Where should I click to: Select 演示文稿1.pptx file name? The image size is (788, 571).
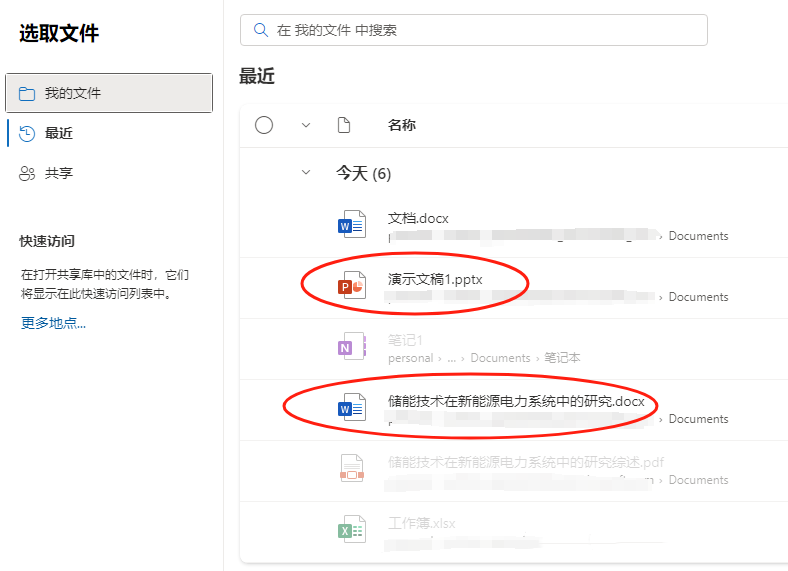(435, 279)
